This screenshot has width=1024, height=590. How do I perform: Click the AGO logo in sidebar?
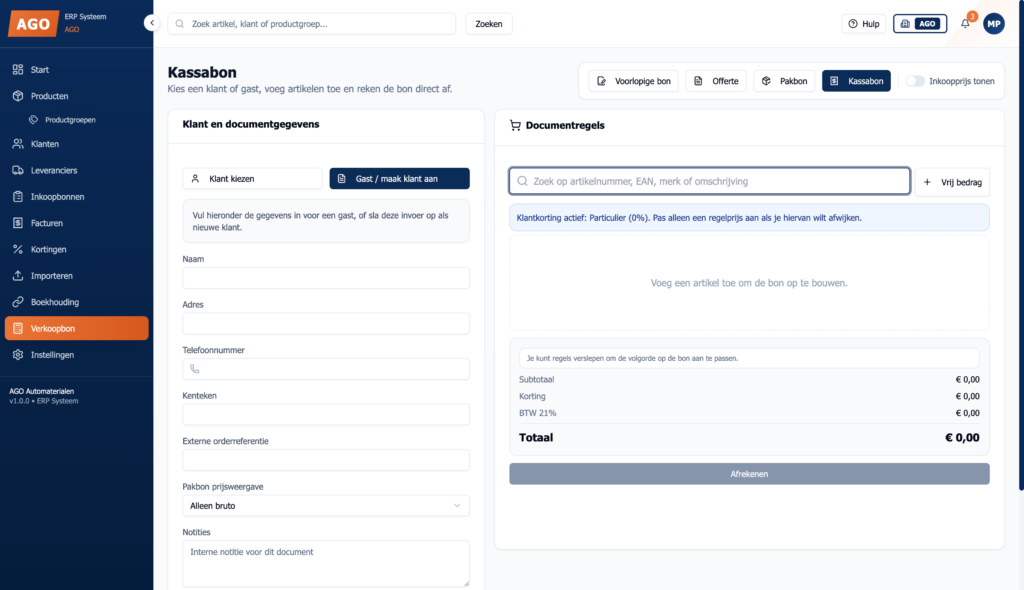(33, 24)
